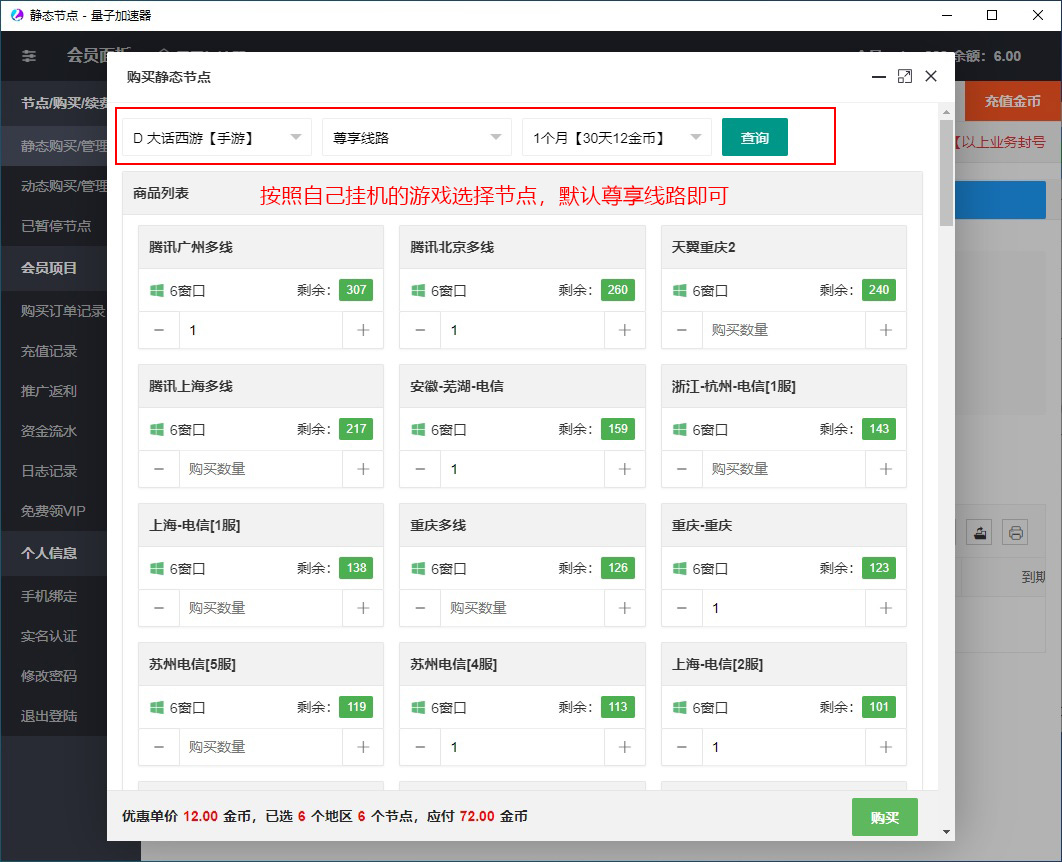Maximize the 购买静态节点 dialog
The height and width of the screenshot is (862, 1062).
click(x=904, y=77)
